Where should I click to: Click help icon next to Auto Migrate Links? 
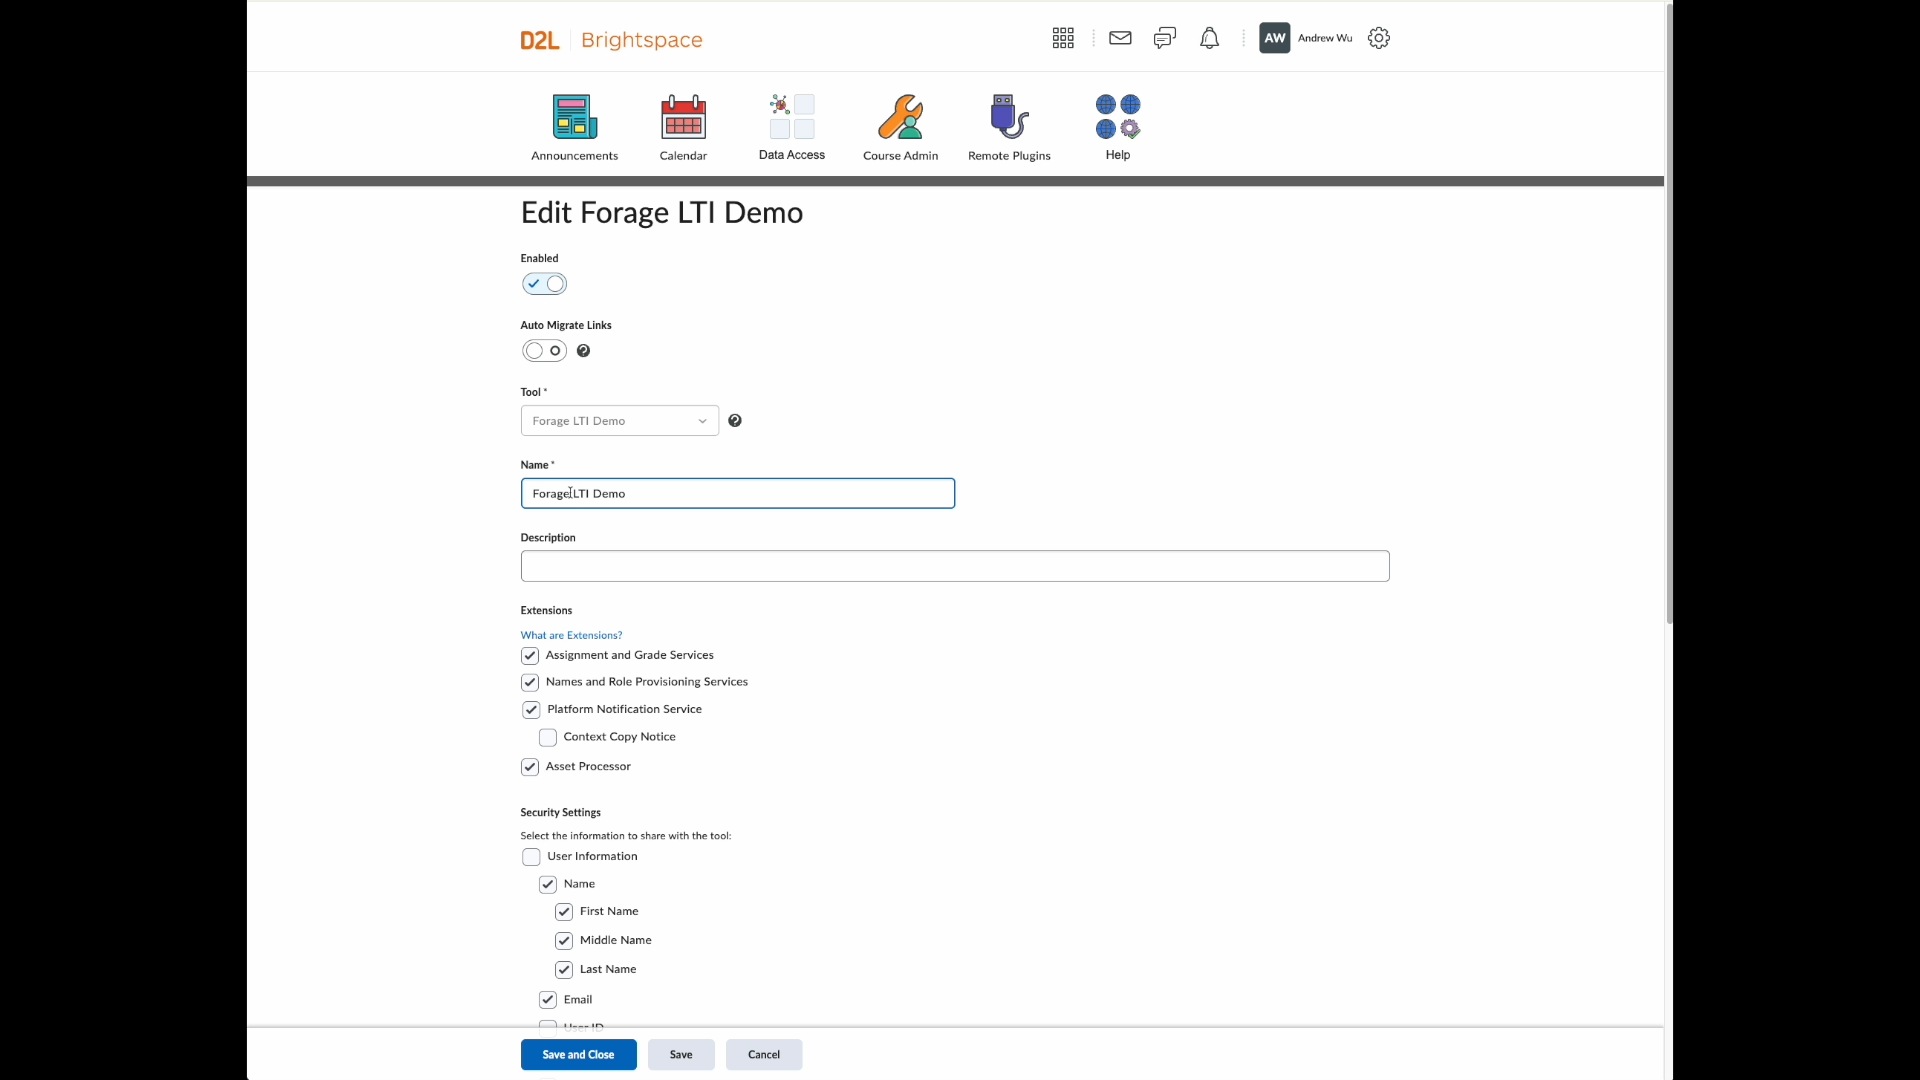583,351
